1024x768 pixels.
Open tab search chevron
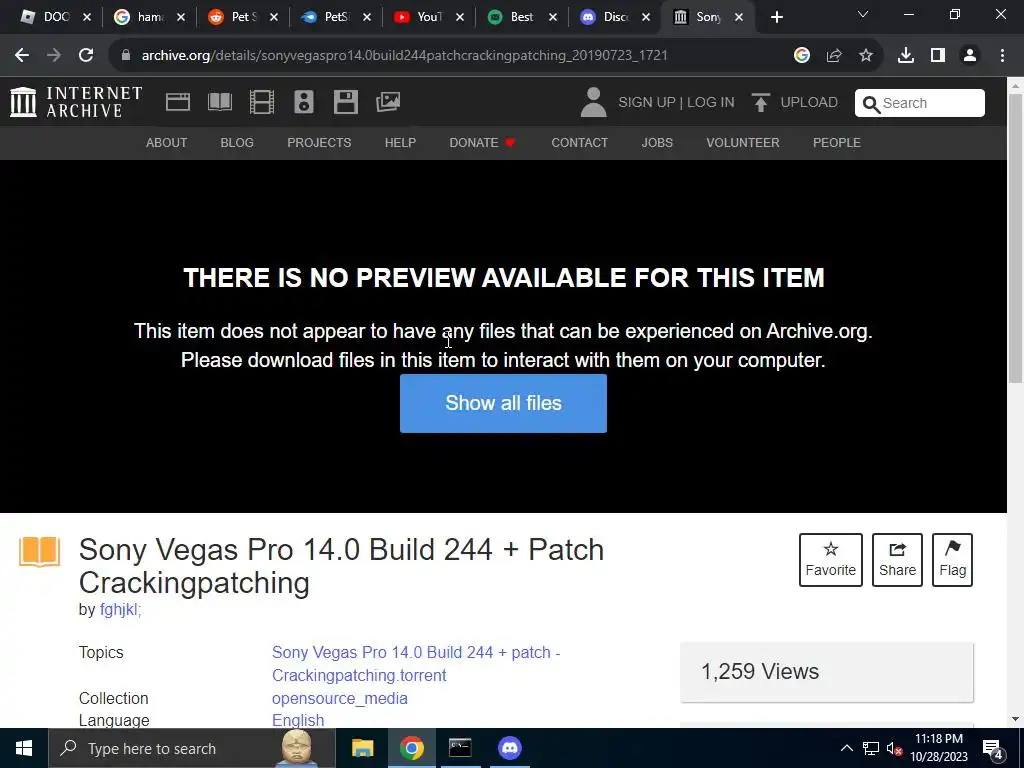point(863,14)
